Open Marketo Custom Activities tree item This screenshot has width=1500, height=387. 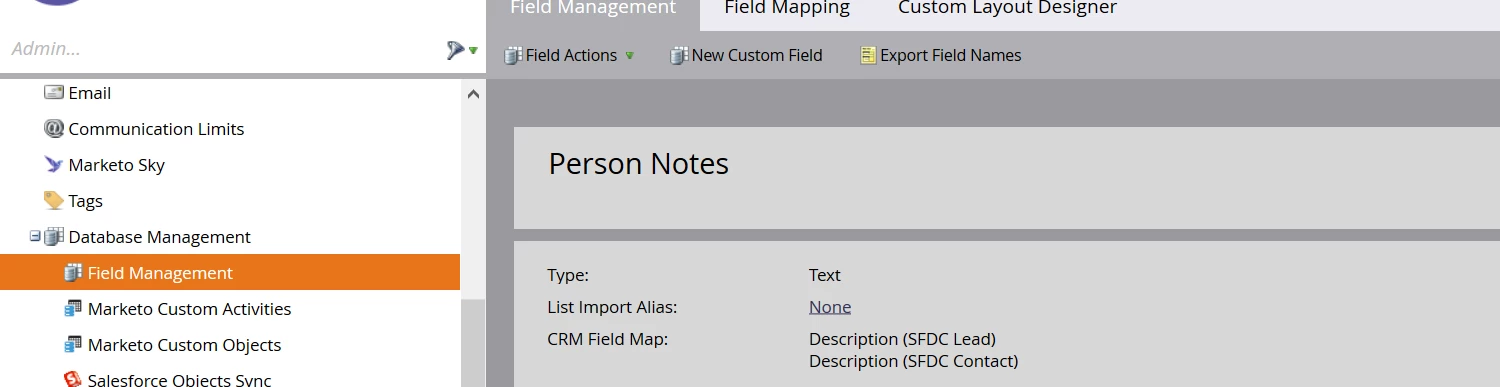[190, 309]
